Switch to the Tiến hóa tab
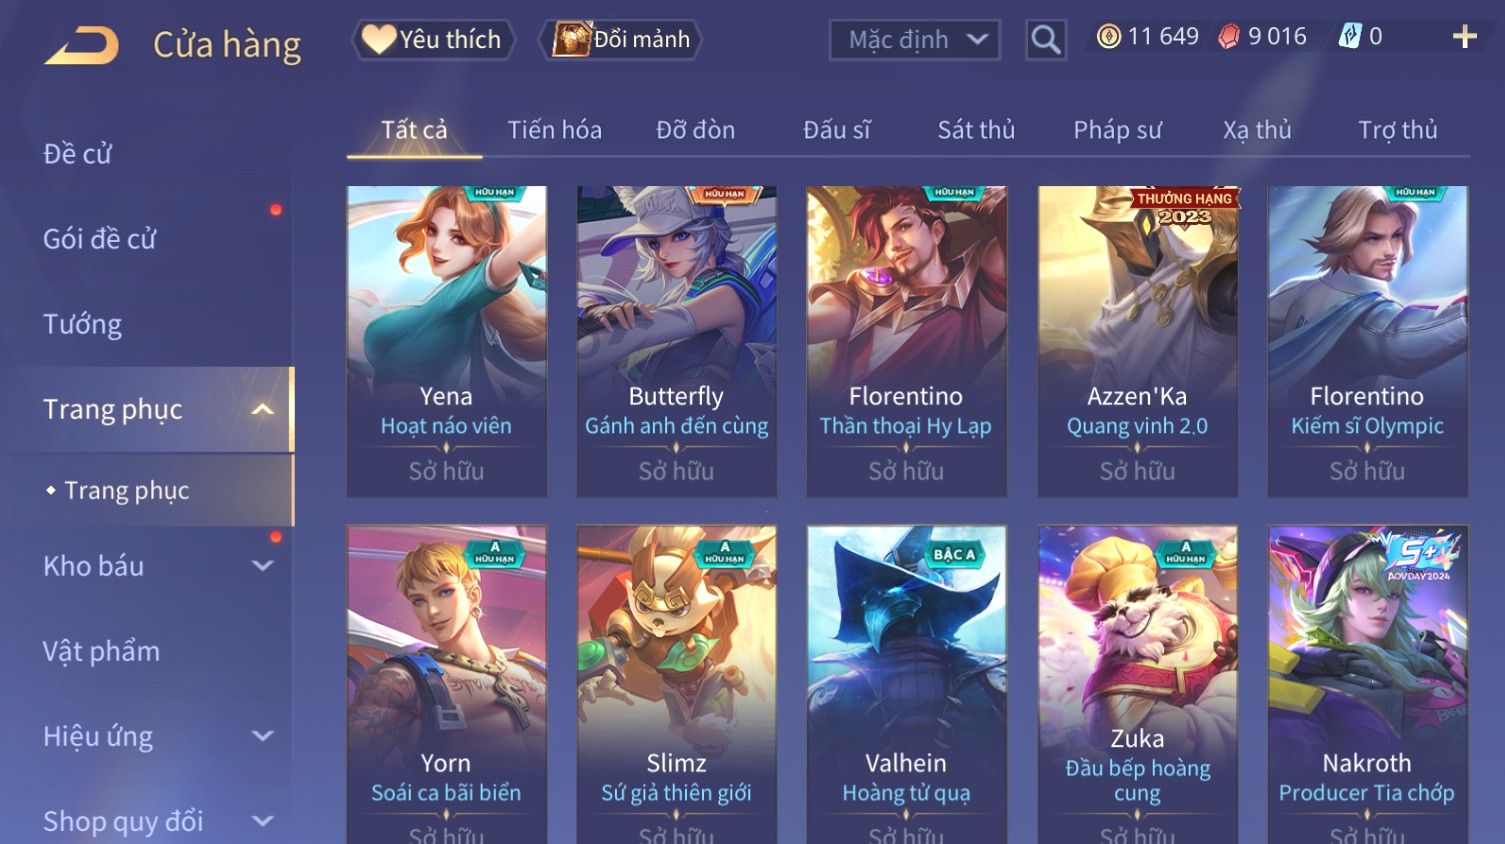The height and width of the screenshot is (844, 1505). coord(554,130)
